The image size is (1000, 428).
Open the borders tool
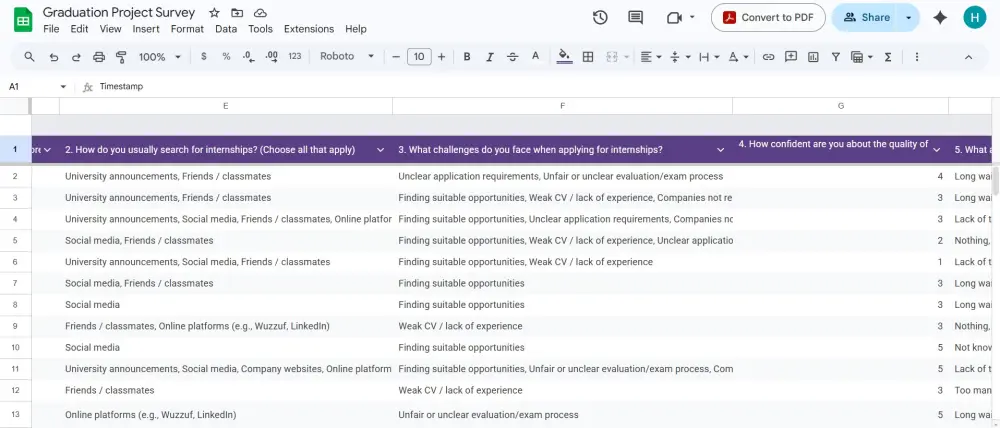pos(588,57)
